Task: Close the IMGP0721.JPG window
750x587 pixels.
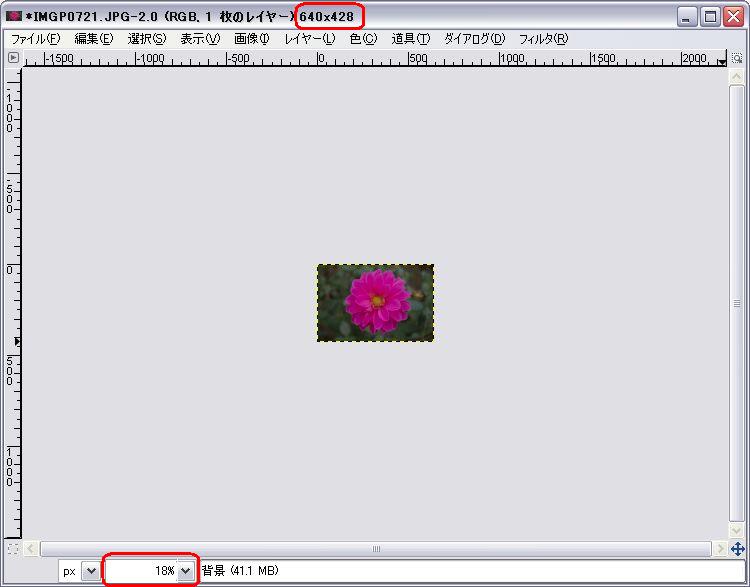Action: tap(733, 17)
